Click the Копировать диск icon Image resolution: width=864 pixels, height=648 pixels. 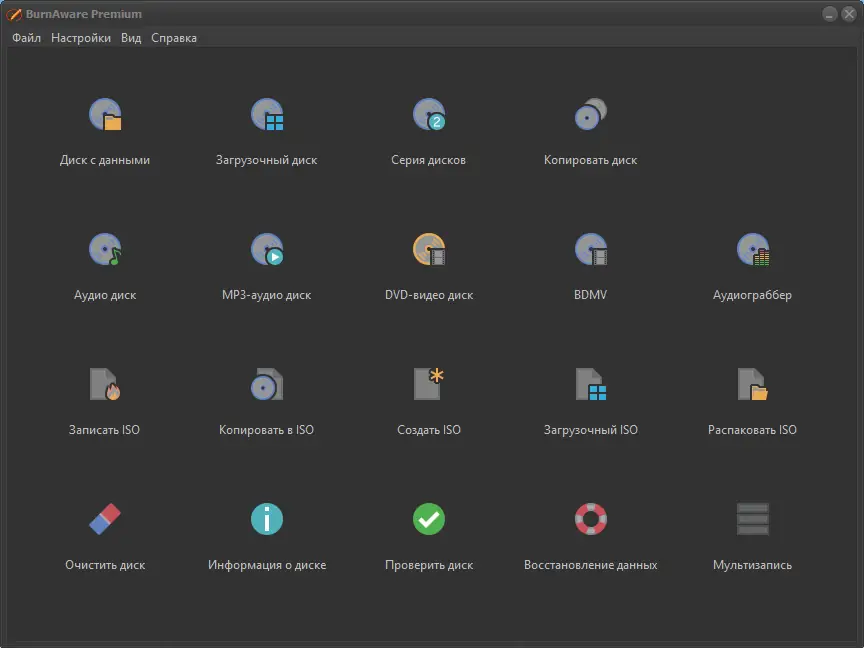point(591,115)
